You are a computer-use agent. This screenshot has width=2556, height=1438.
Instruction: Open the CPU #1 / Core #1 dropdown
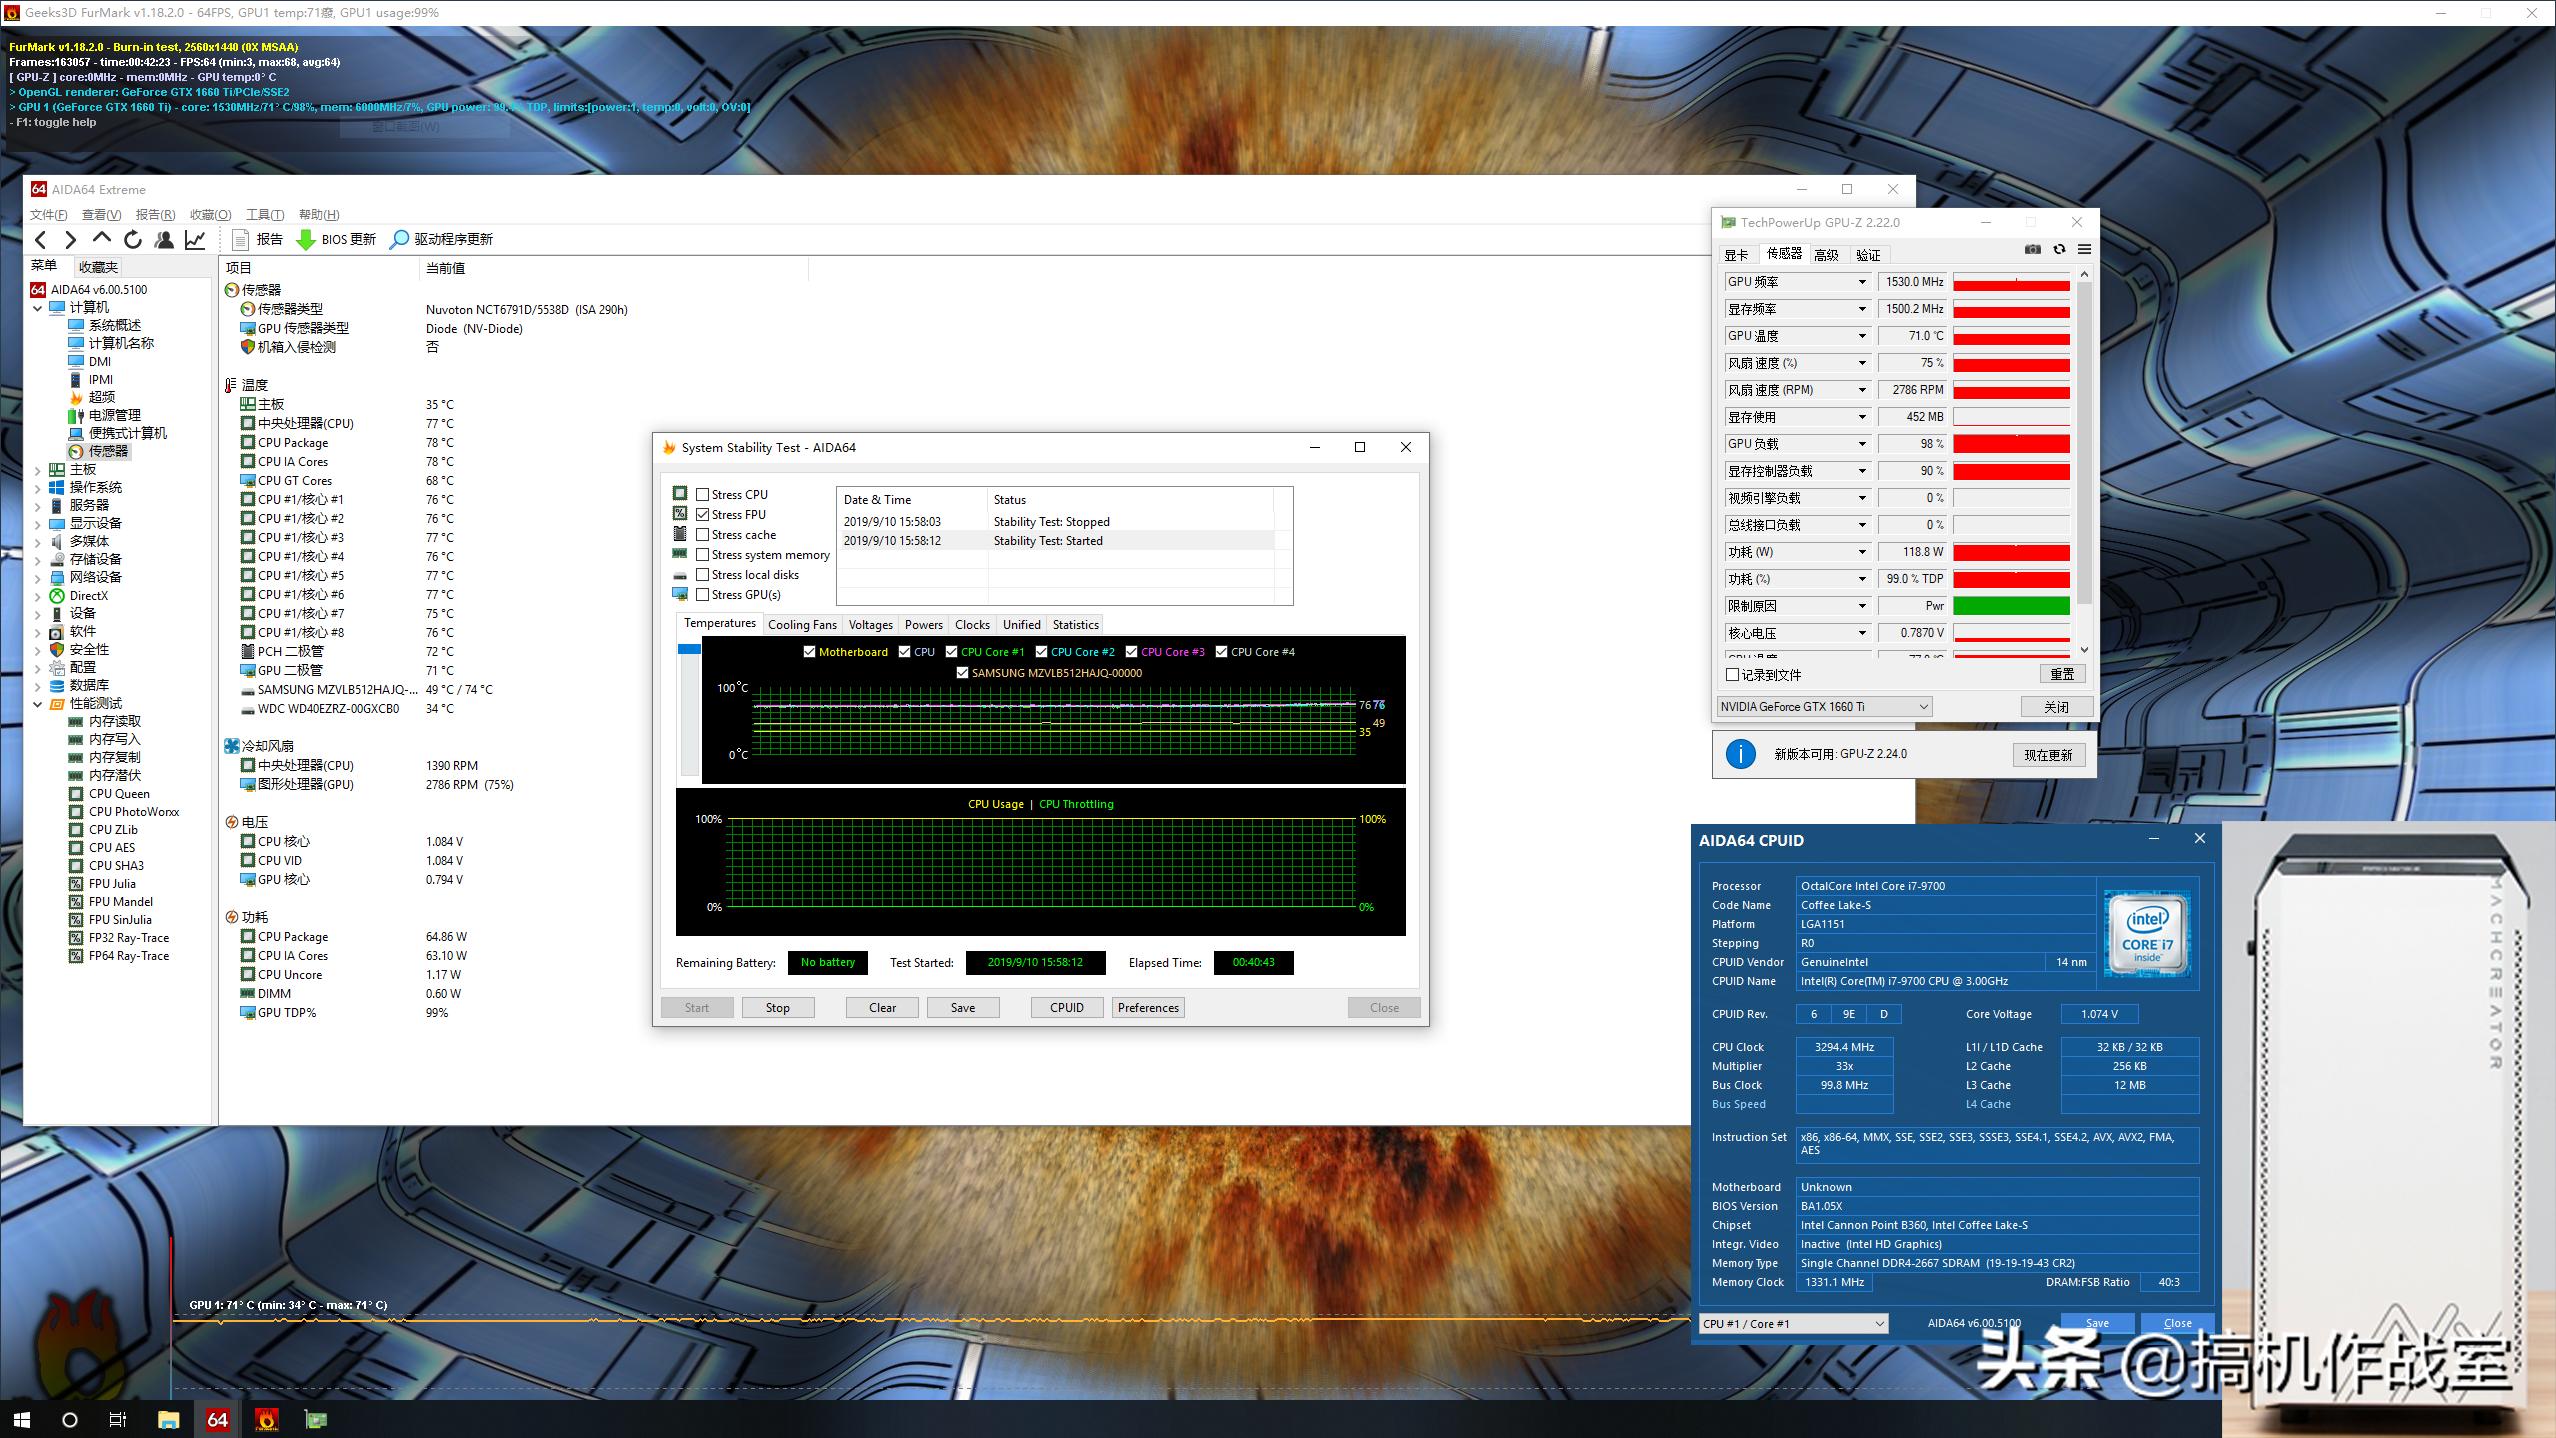[1793, 1323]
